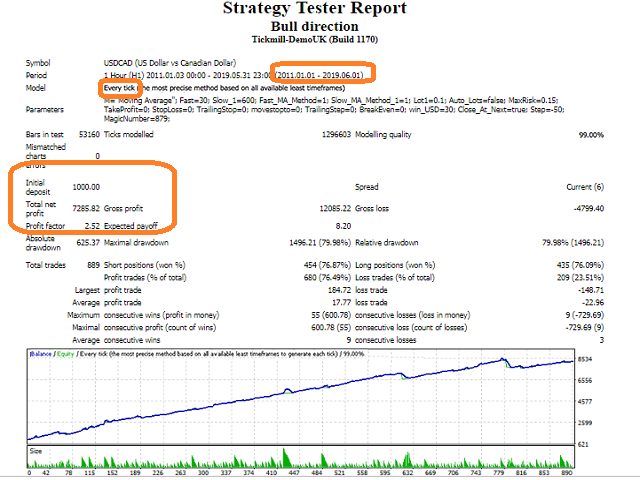Click the tallest green size spike
This screenshot has height=480, width=640.
(x=285, y=458)
